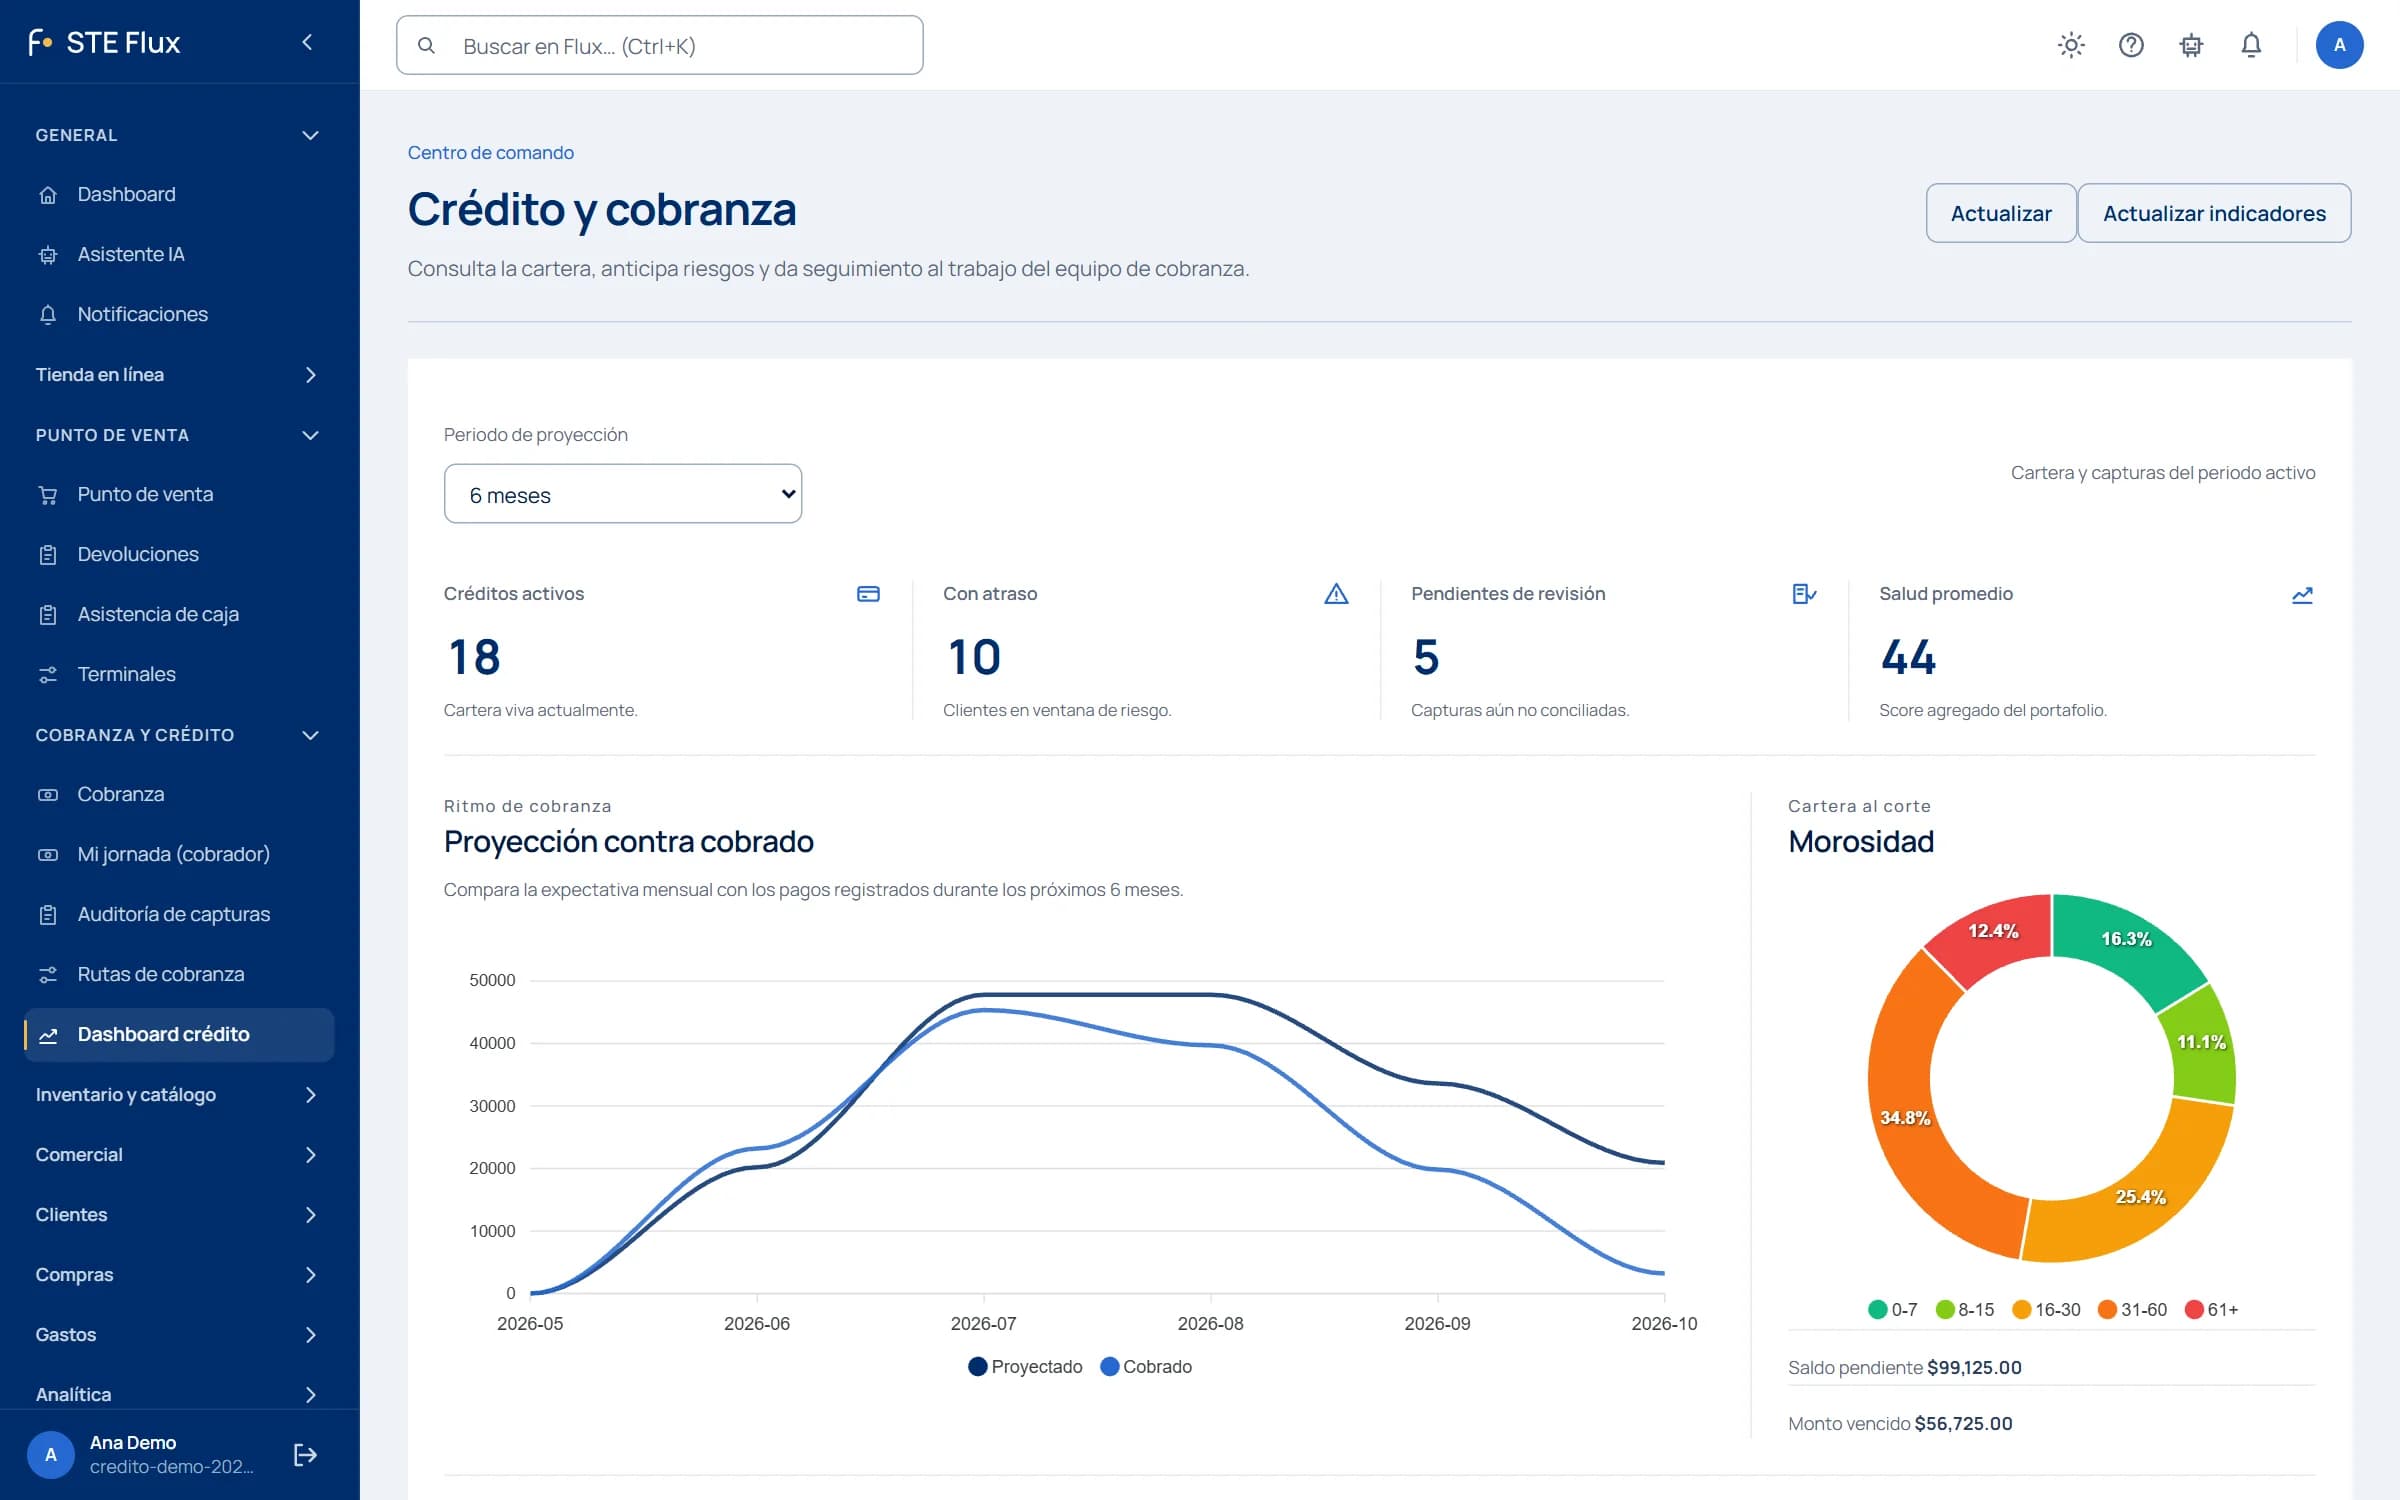This screenshot has height=1500, width=2400.
Task: Open Dashboard from the sidebar
Action: [178, 194]
